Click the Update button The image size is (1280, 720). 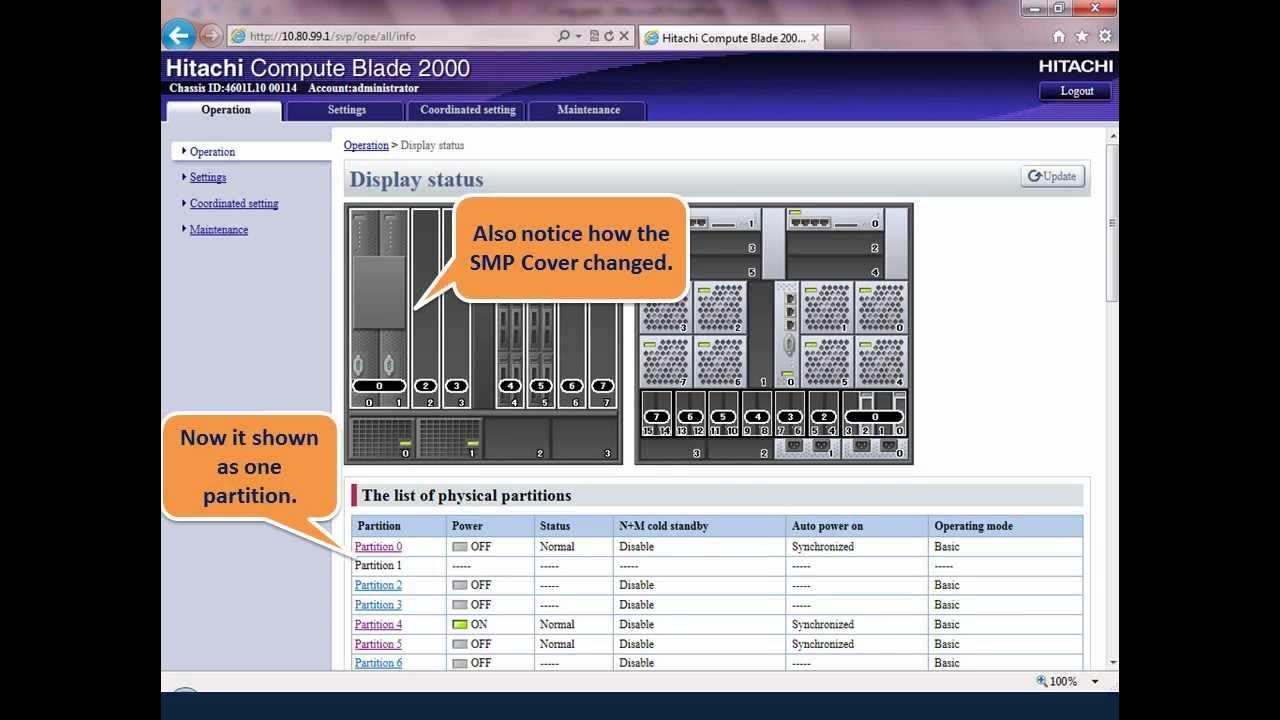(x=1053, y=176)
